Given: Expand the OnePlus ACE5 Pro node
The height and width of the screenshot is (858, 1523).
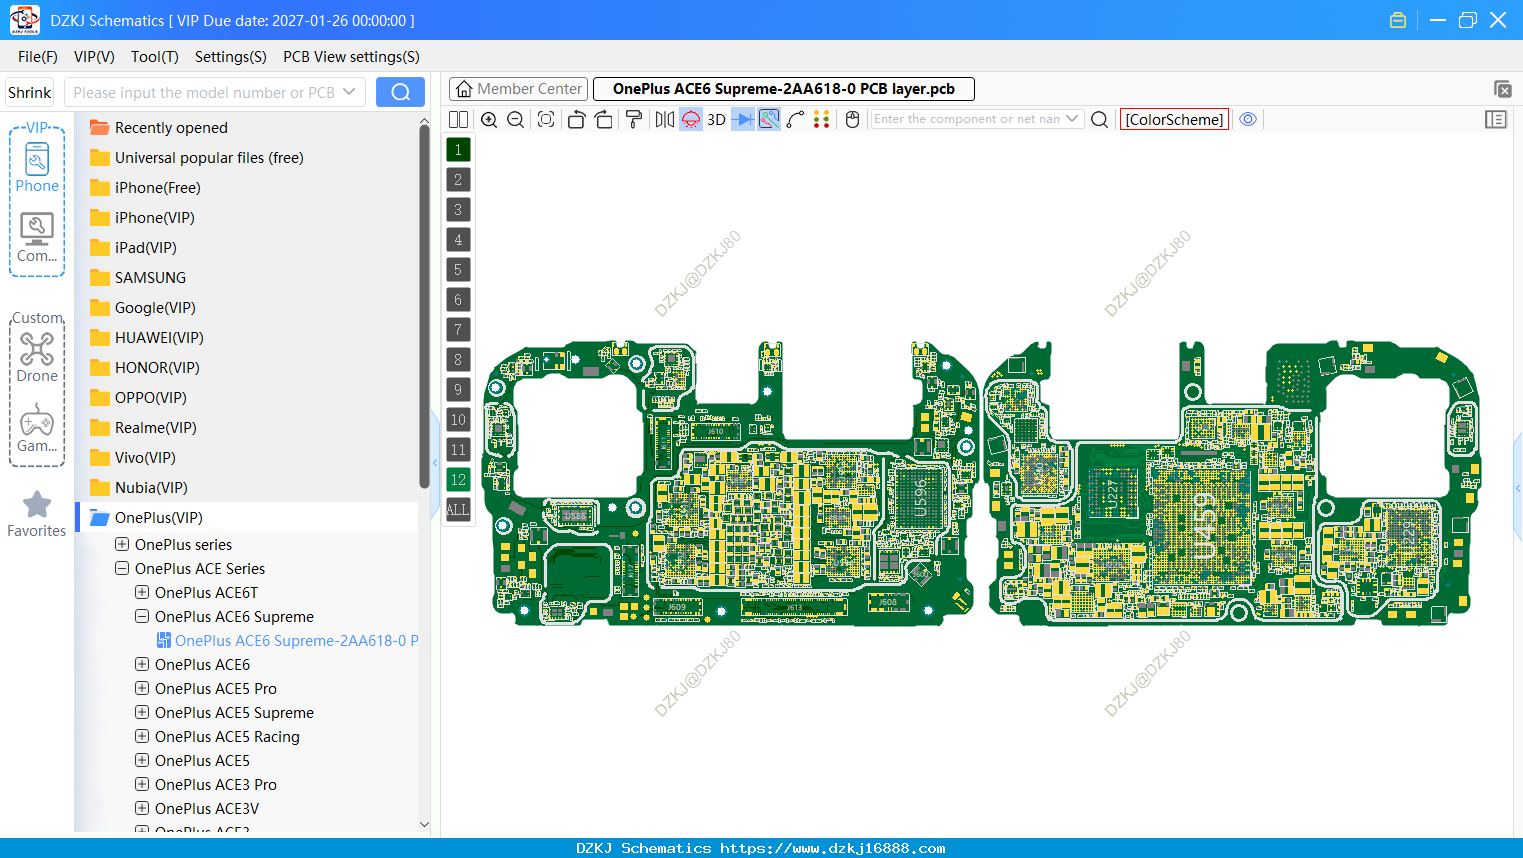Looking at the screenshot, I should pos(142,689).
